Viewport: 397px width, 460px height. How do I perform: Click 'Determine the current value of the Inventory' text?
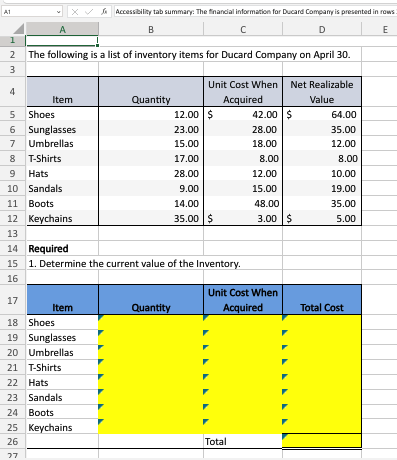tap(134, 264)
